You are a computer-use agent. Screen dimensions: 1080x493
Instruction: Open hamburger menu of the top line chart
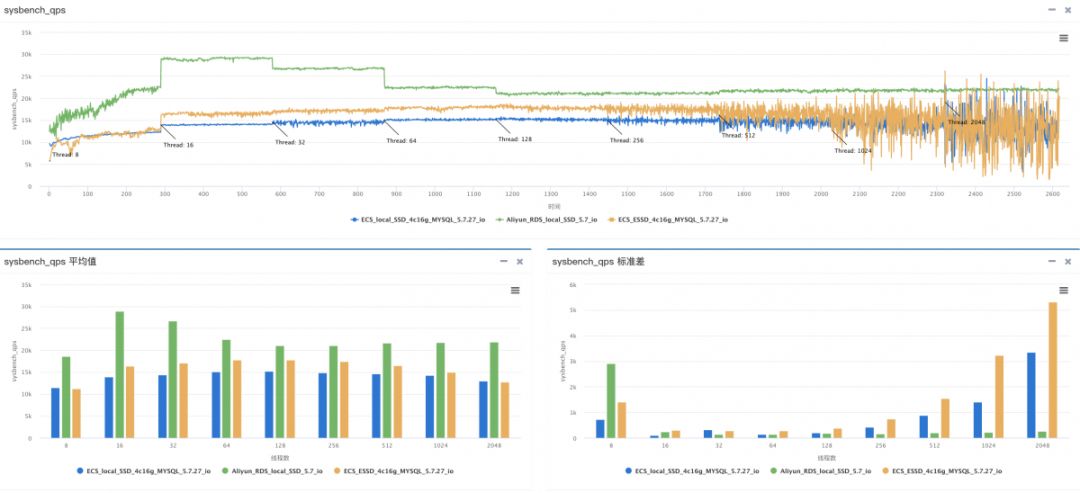point(1064,38)
